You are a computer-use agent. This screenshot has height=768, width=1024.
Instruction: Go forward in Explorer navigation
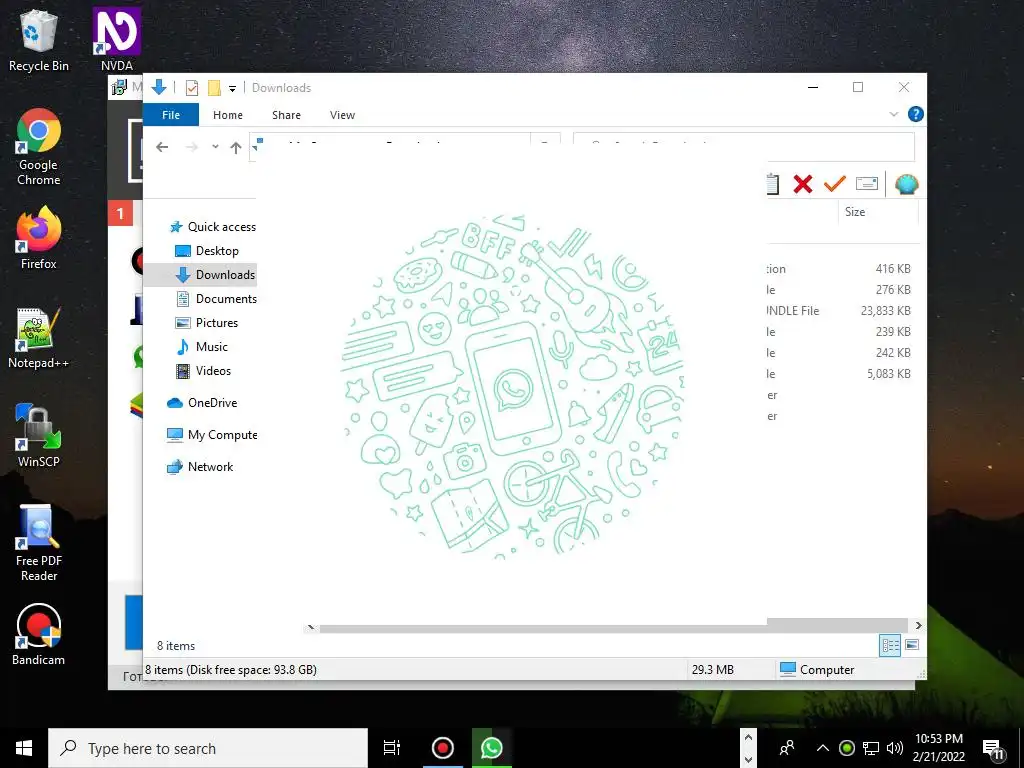click(x=191, y=148)
